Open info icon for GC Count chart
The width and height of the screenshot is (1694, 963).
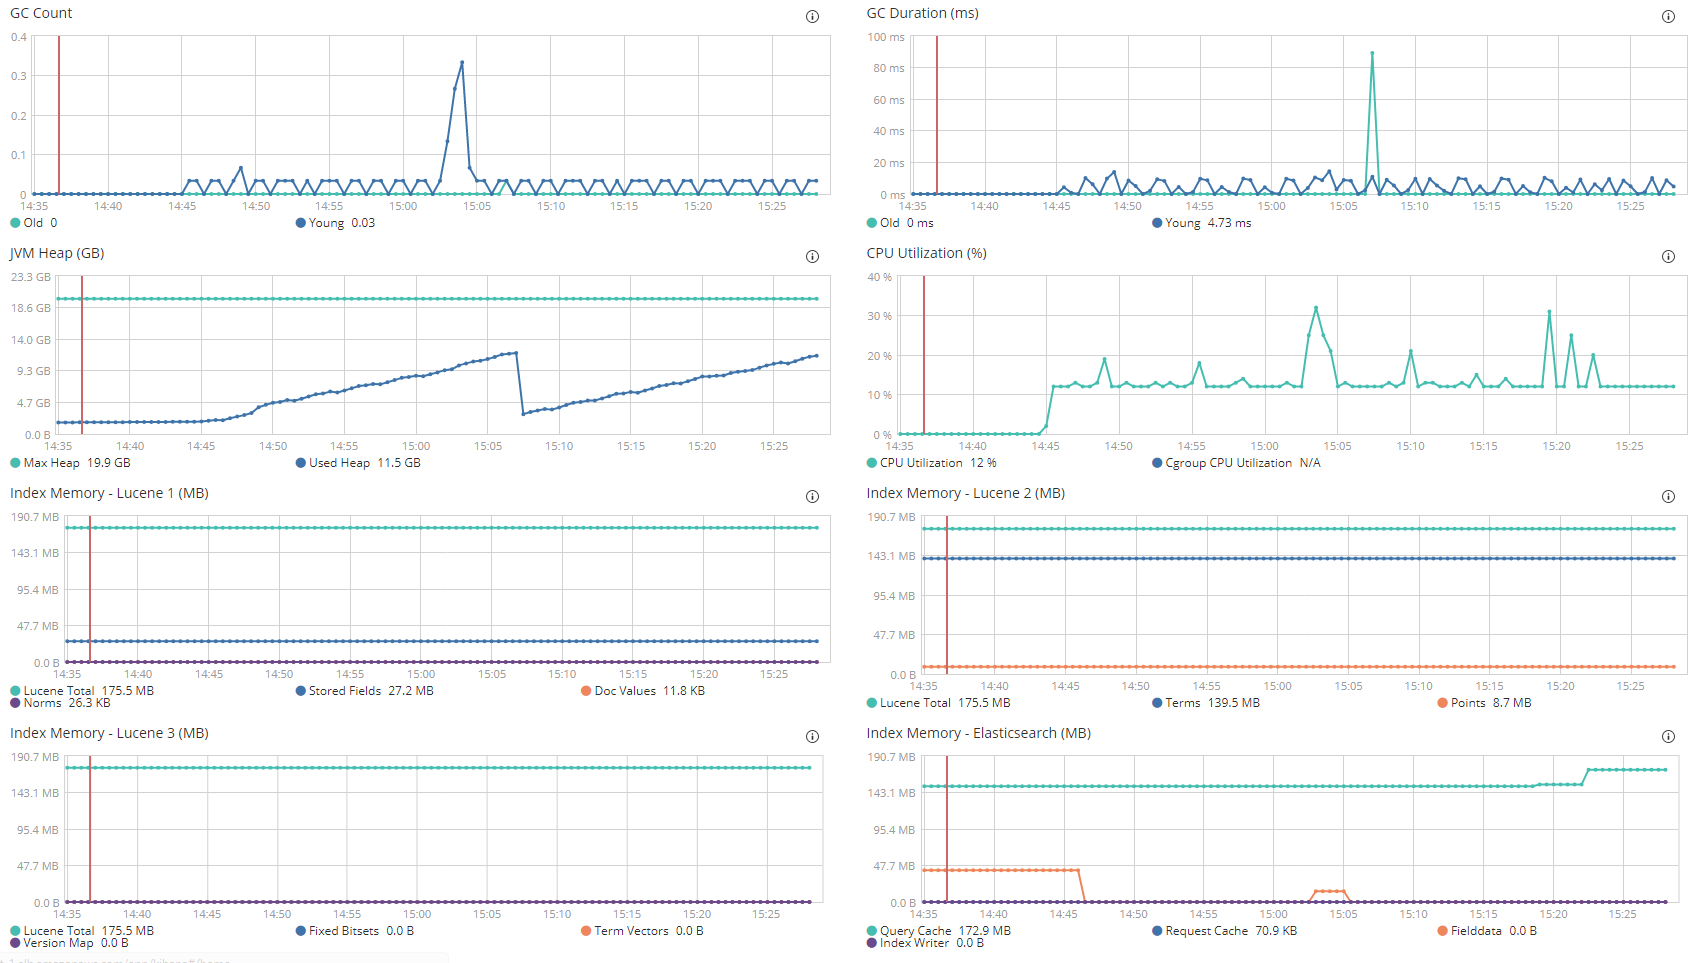[x=812, y=16]
